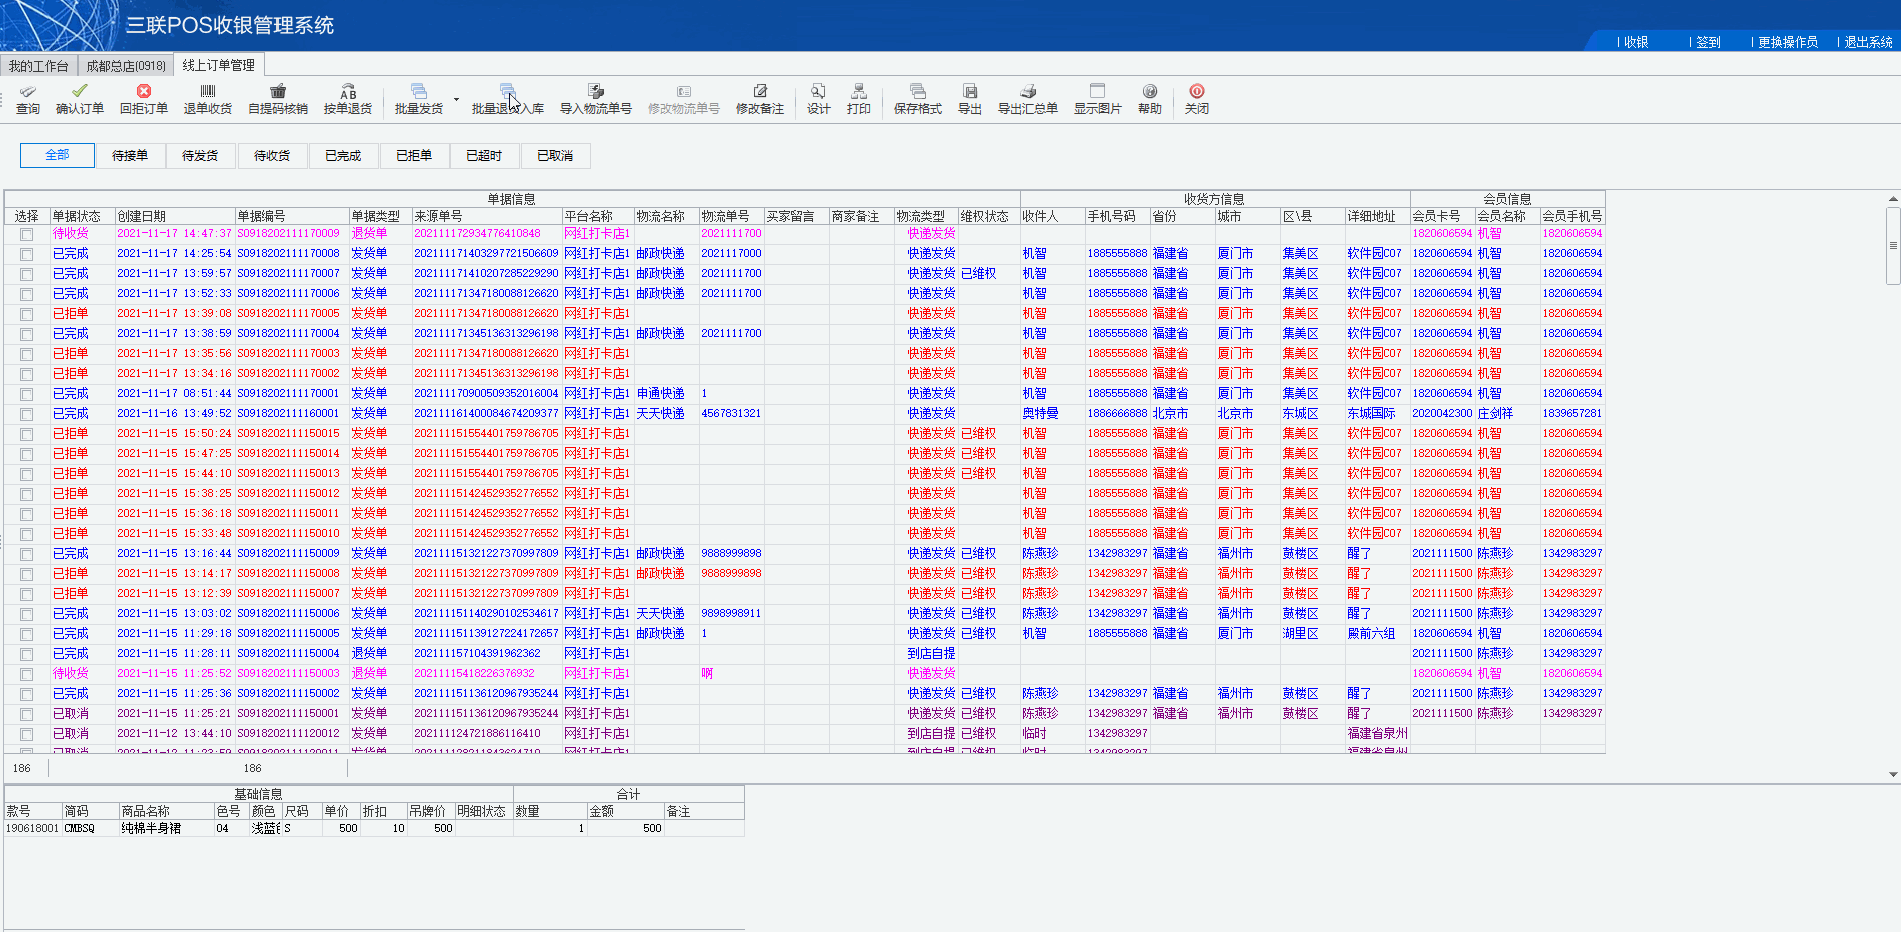The width and height of the screenshot is (1901, 932).
Task: Select the 线上订单管理 tab
Action: coord(218,65)
